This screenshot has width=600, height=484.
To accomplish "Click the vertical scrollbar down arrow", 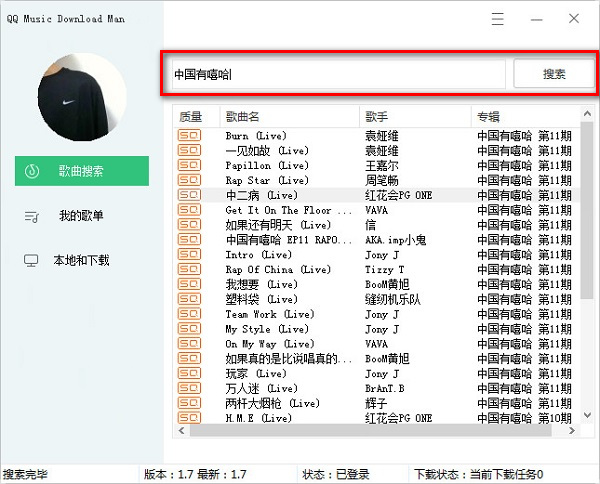I will click(587, 415).
